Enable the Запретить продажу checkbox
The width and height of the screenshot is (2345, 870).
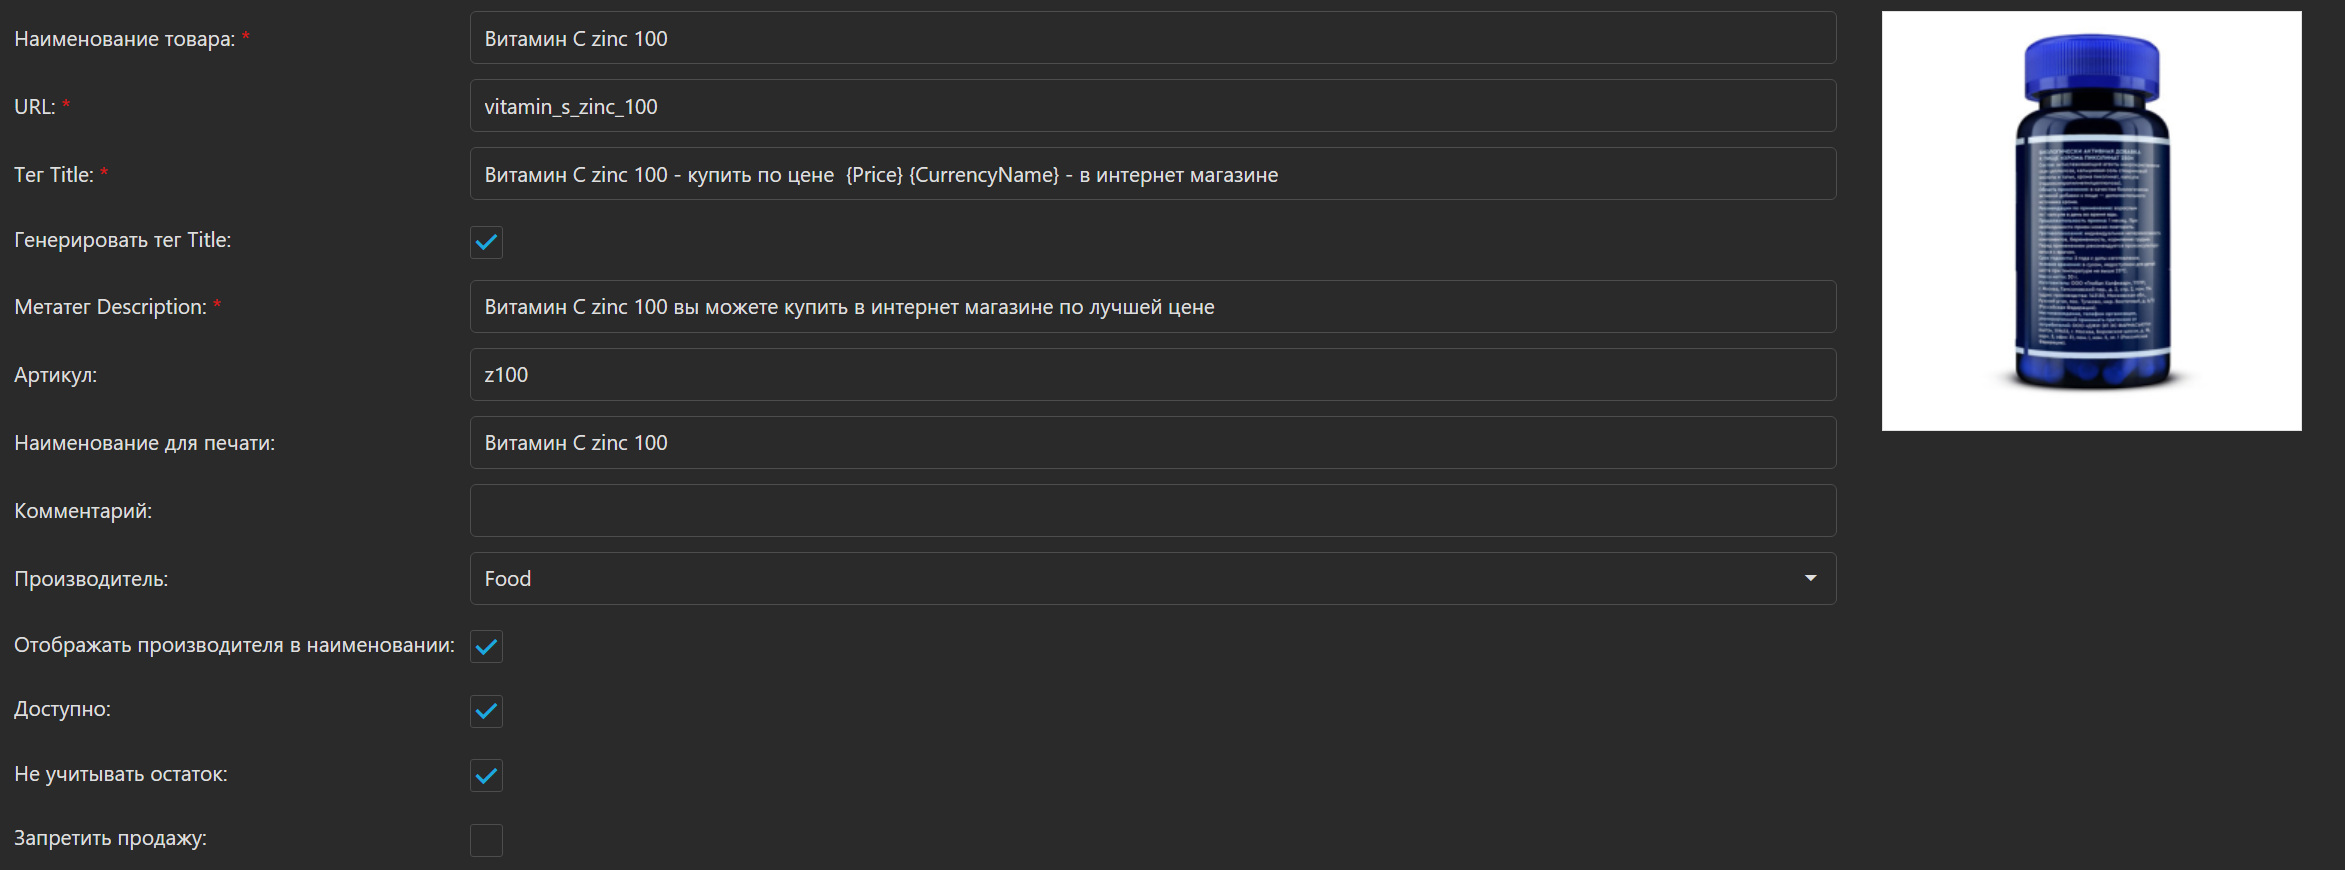486,840
